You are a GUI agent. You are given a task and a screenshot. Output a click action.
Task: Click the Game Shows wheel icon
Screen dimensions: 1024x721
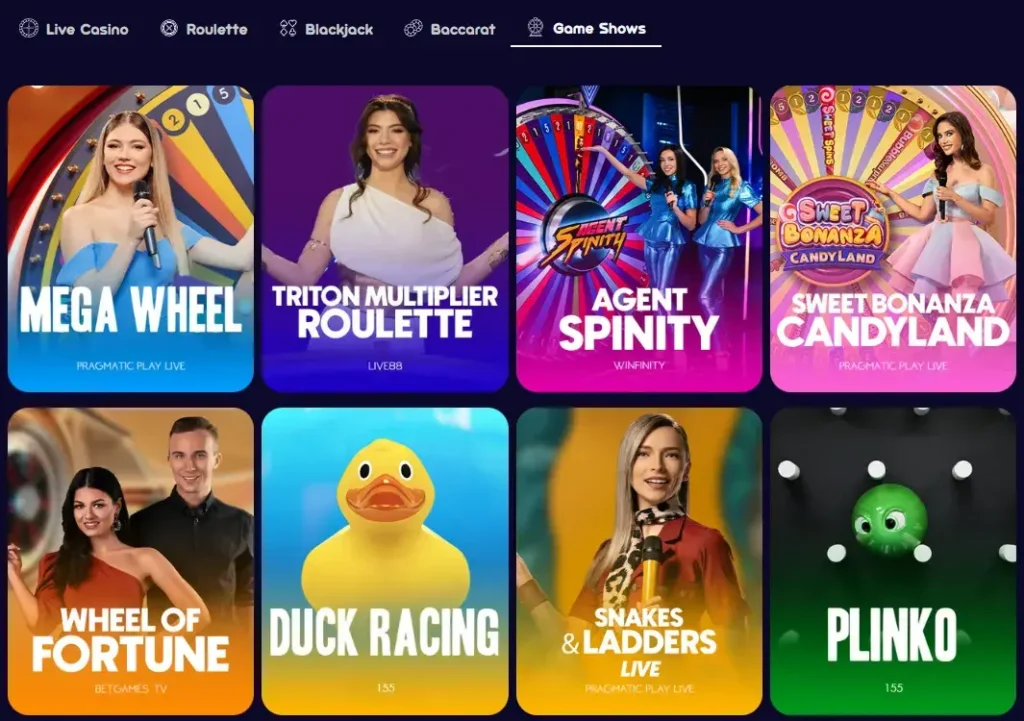click(536, 27)
